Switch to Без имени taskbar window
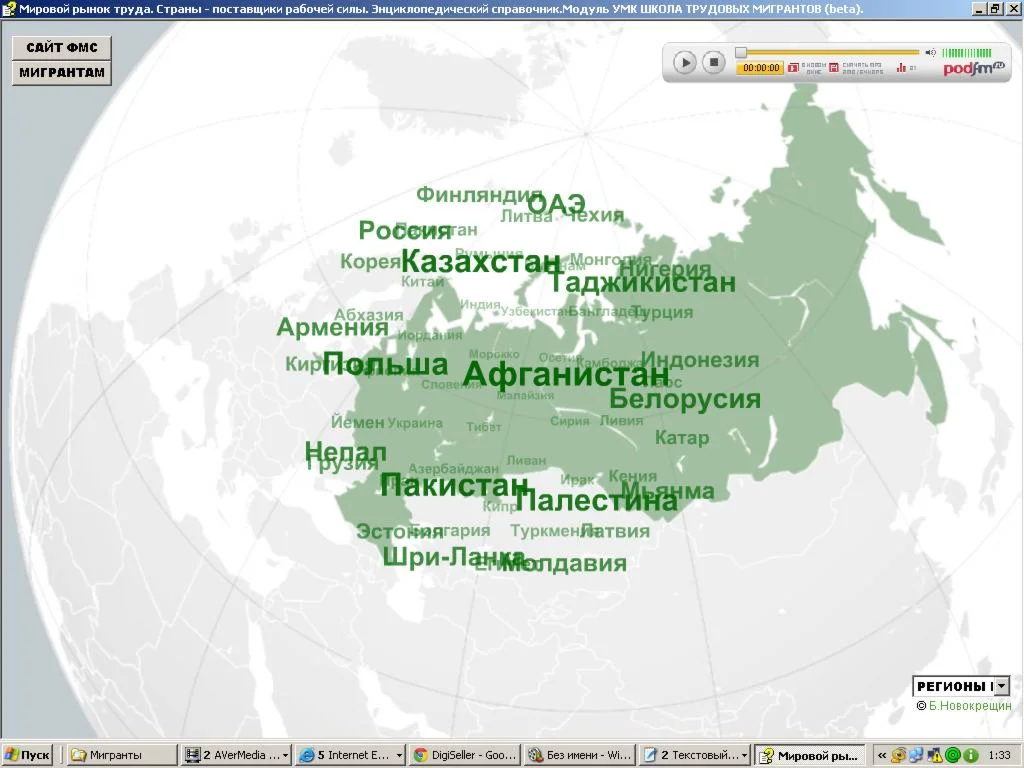This screenshot has width=1024, height=768. pos(580,755)
